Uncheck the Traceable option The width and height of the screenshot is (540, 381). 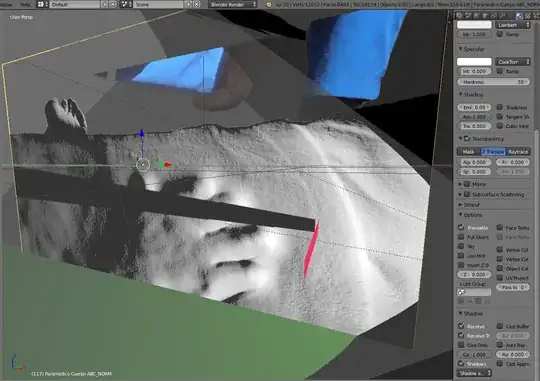click(x=461, y=227)
